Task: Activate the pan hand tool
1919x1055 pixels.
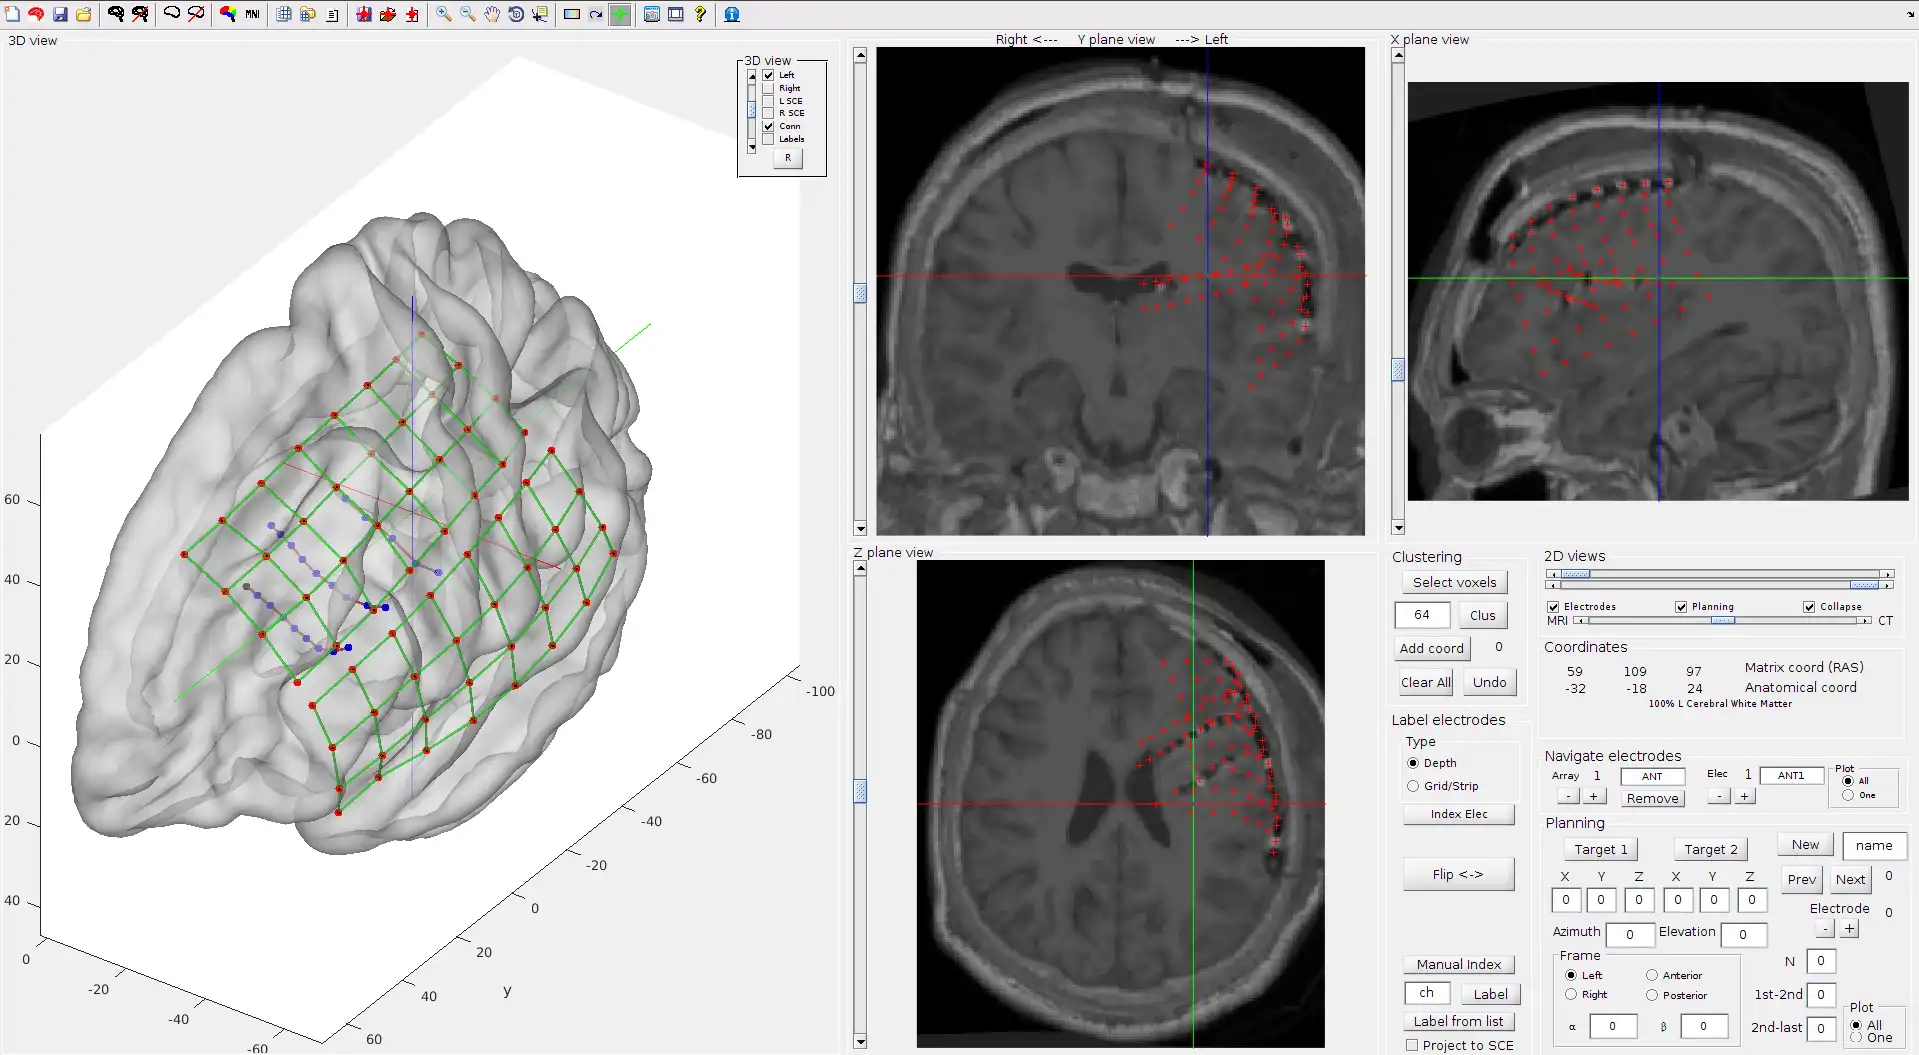Action: [492, 14]
